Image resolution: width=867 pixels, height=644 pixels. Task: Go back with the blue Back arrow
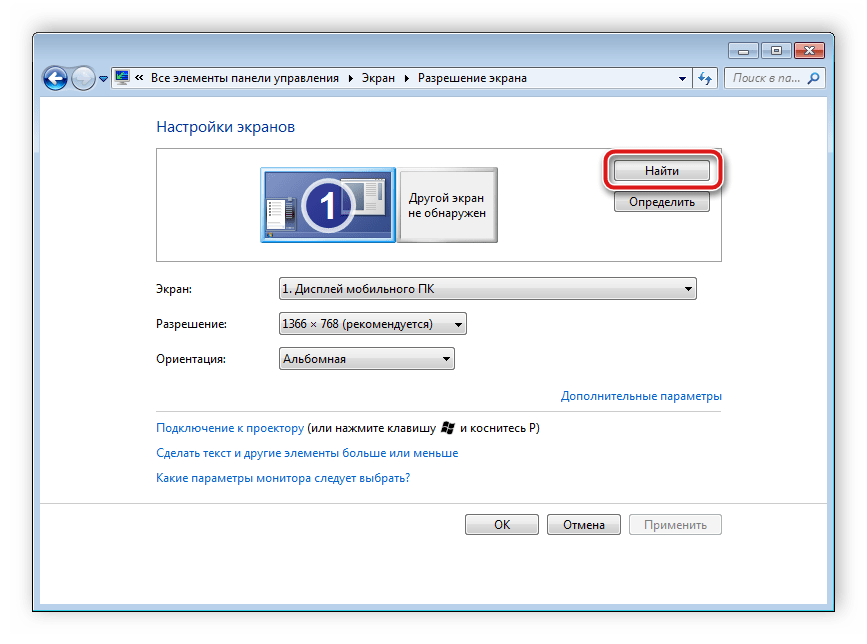tap(55, 78)
